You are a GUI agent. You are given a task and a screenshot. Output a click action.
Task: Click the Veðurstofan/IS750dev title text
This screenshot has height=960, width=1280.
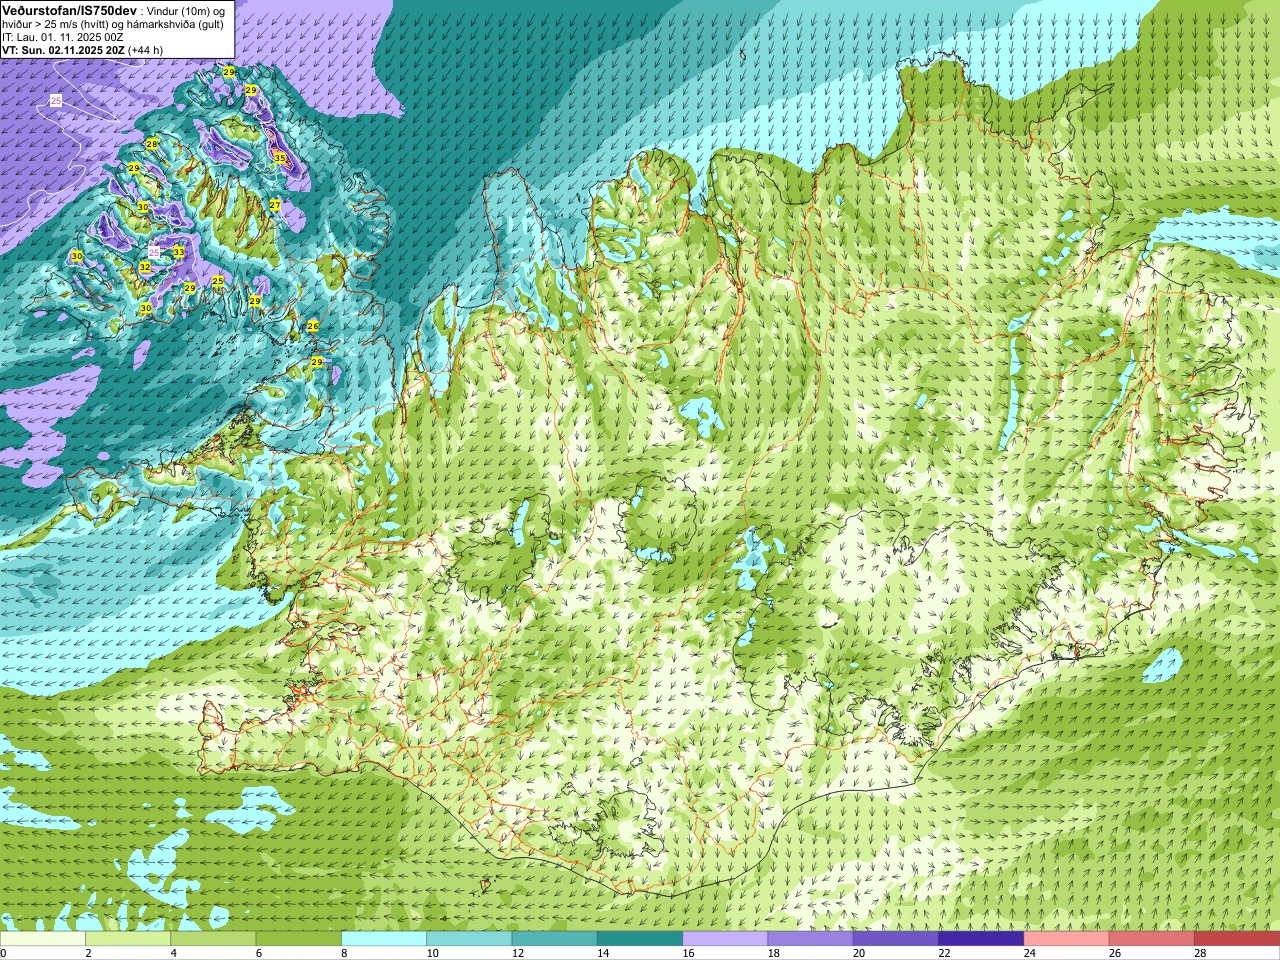70,10
